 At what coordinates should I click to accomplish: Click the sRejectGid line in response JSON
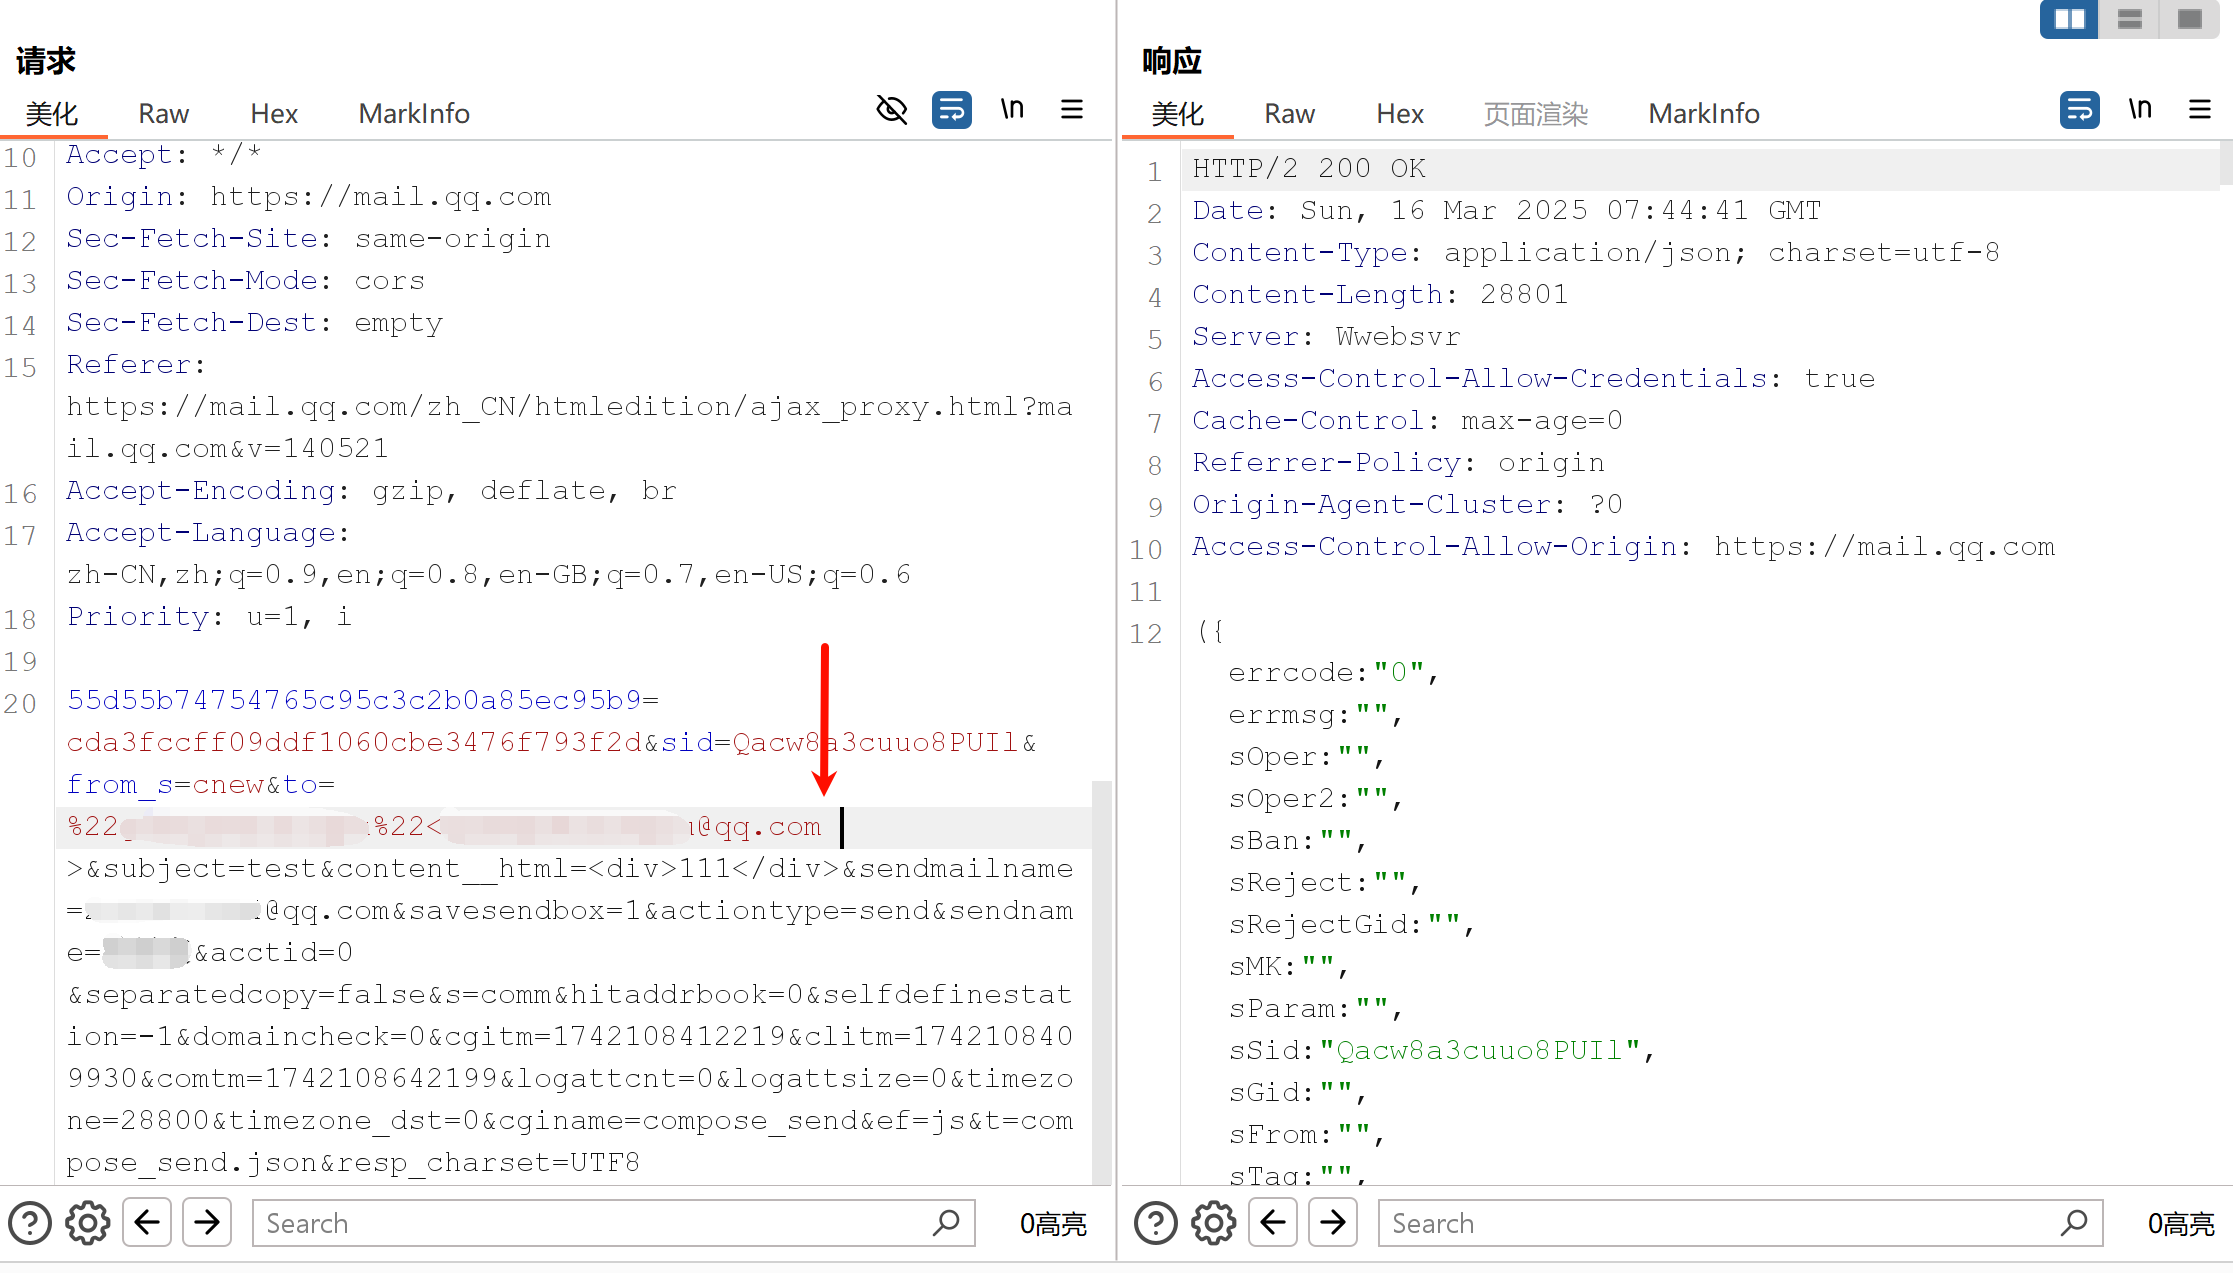click(1351, 925)
